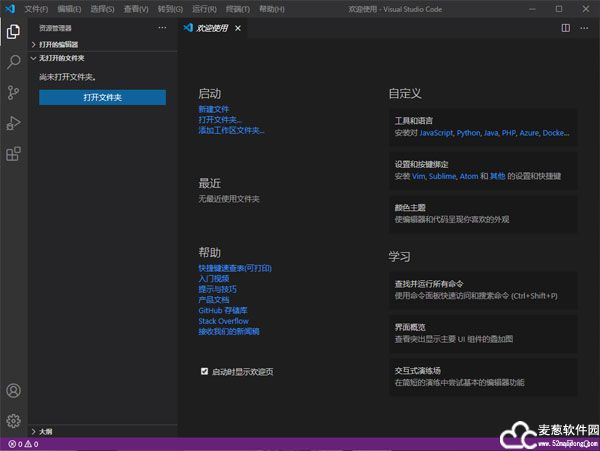Image resolution: width=600 pixels, height=451 pixels.
Task: Click the errors count in status bar
Action: (16, 444)
